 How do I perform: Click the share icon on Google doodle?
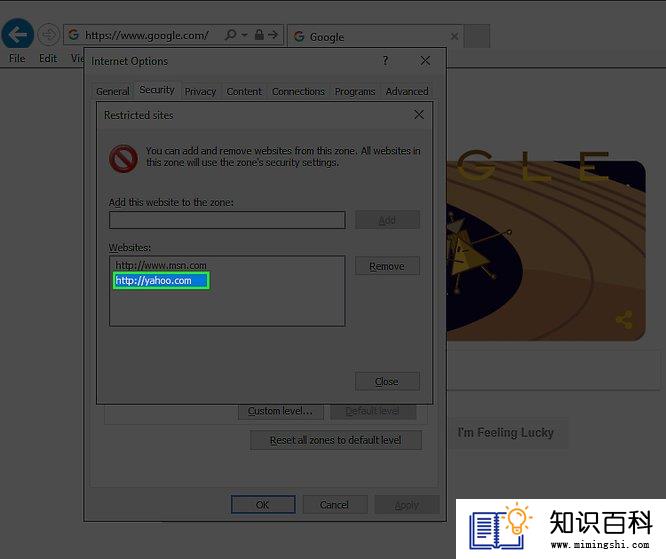(x=624, y=319)
